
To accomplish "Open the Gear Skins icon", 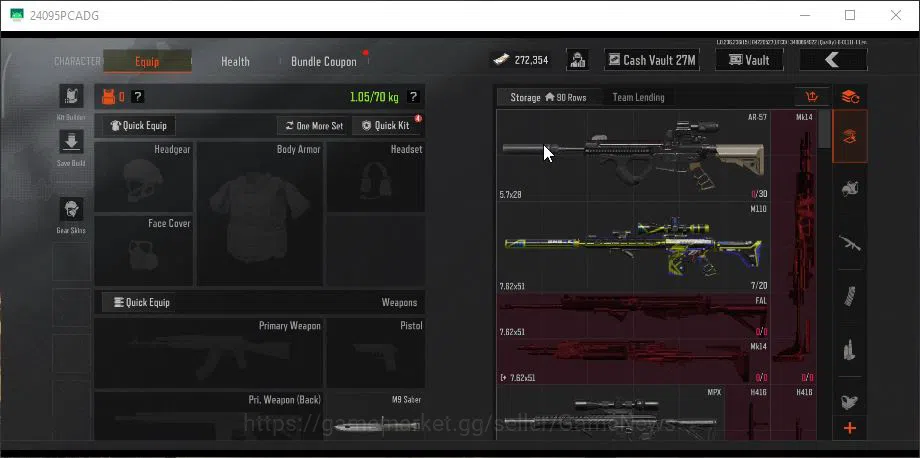I will coord(71,209).
